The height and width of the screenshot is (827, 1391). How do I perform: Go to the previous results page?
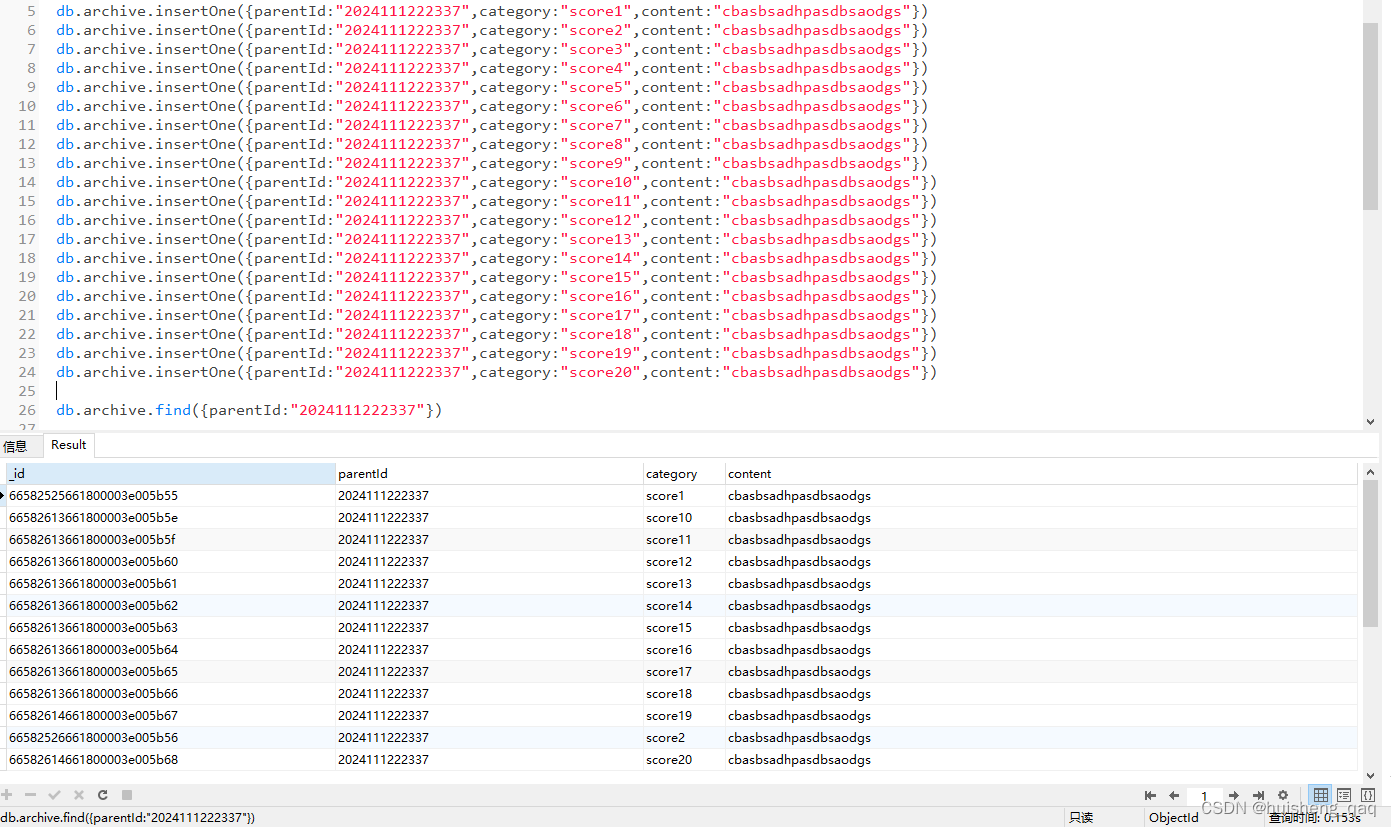[x=1174, y=796]
